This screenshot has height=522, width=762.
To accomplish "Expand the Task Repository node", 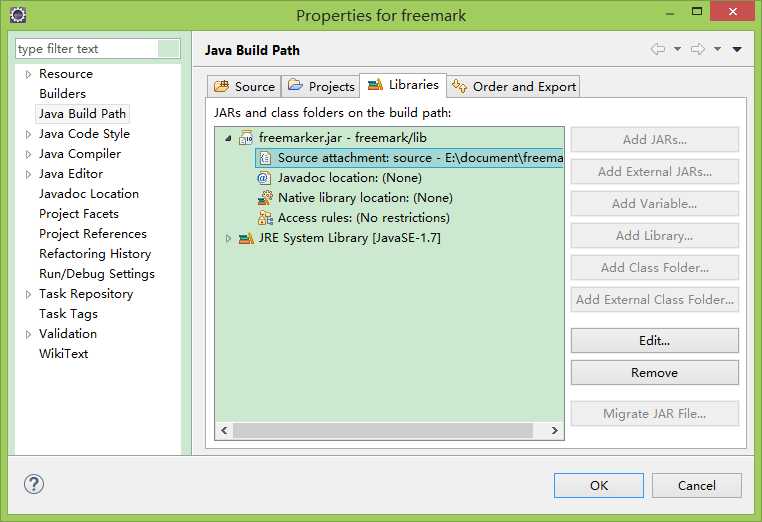I will coord(28,294).
